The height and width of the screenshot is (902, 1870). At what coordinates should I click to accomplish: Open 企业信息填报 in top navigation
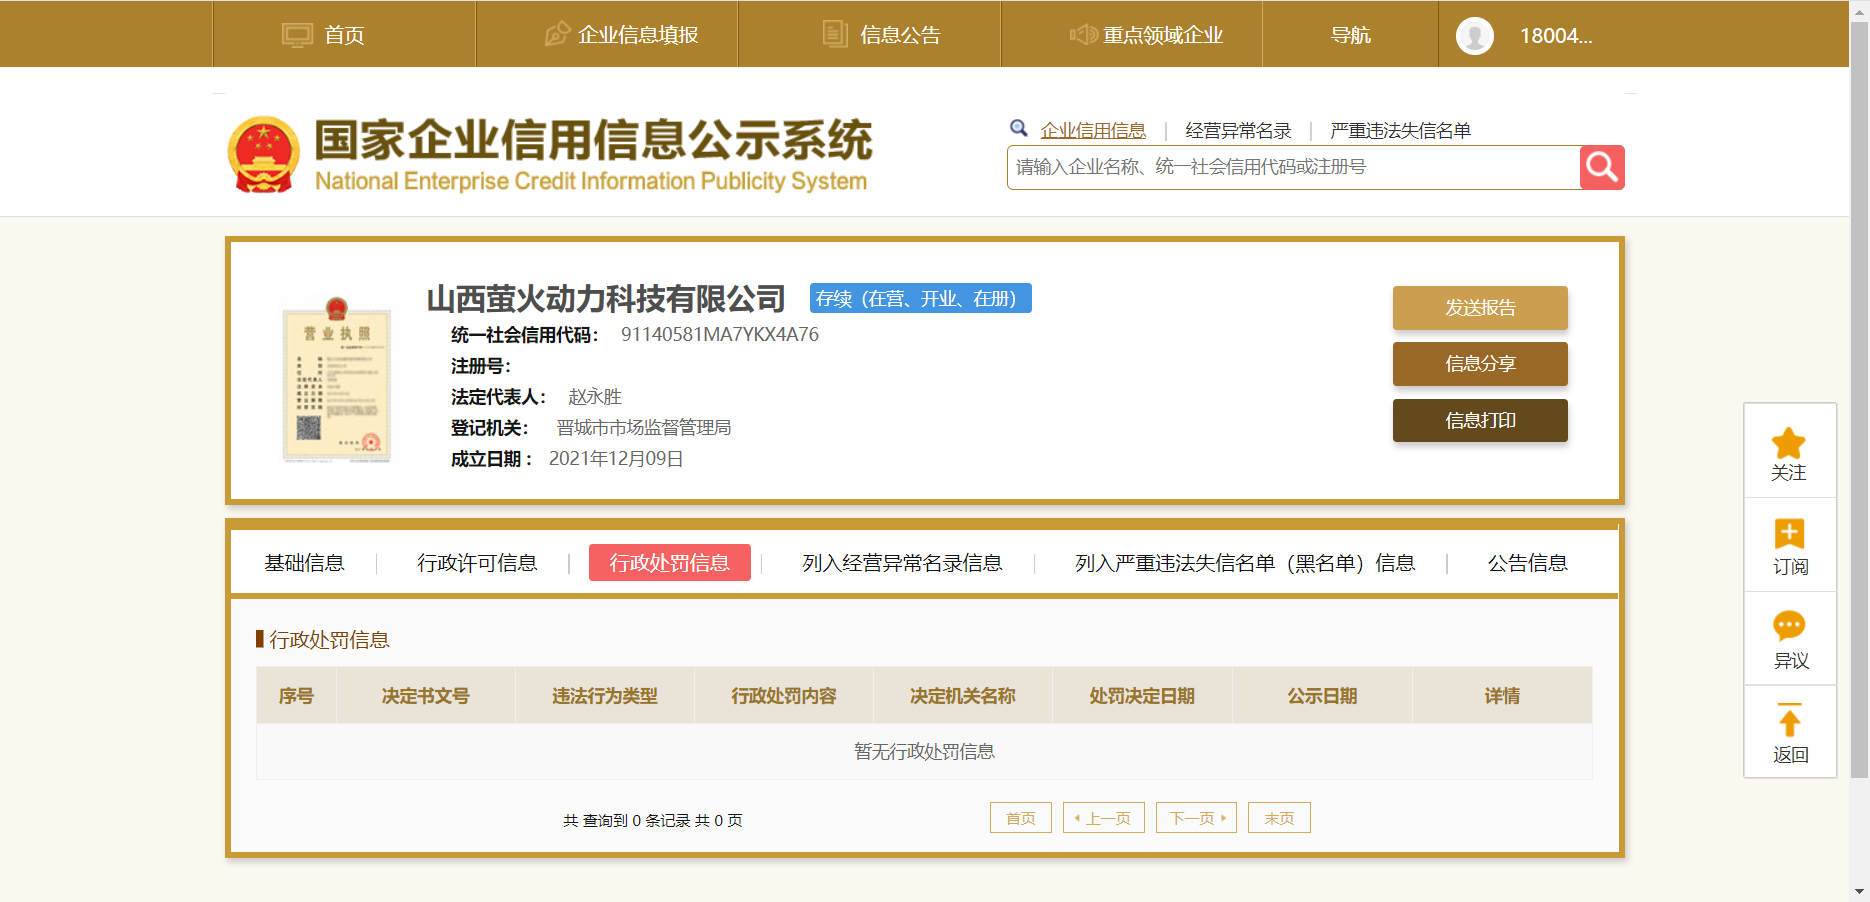638,35
